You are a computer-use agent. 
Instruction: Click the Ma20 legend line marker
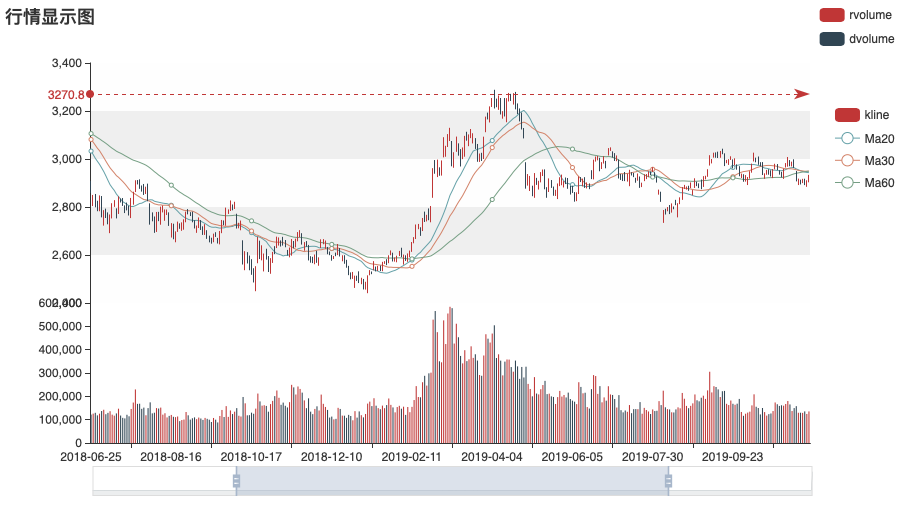pyautogui.click(x=846, y=138)
